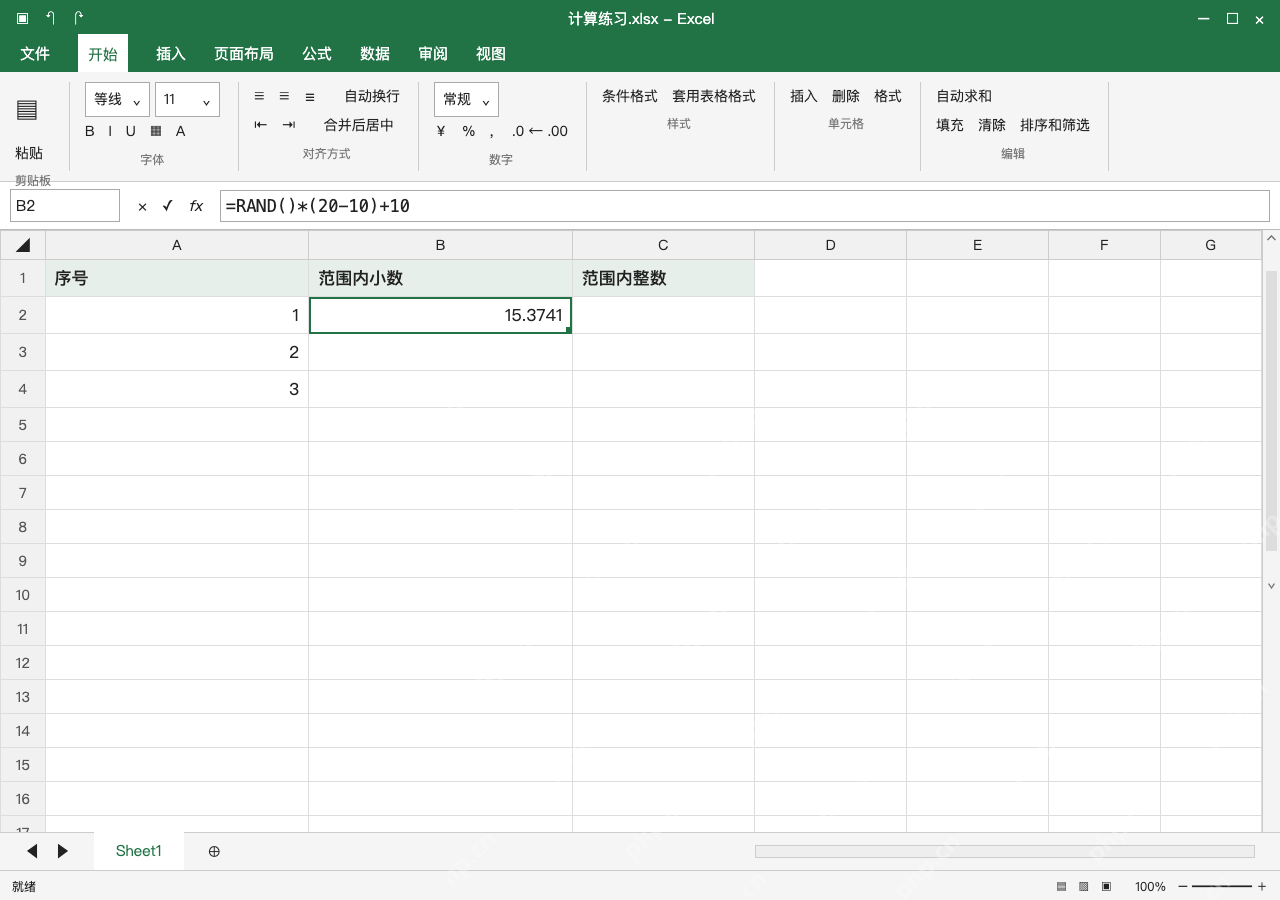
Task: Undo the last action
Action: pos(50,18)
